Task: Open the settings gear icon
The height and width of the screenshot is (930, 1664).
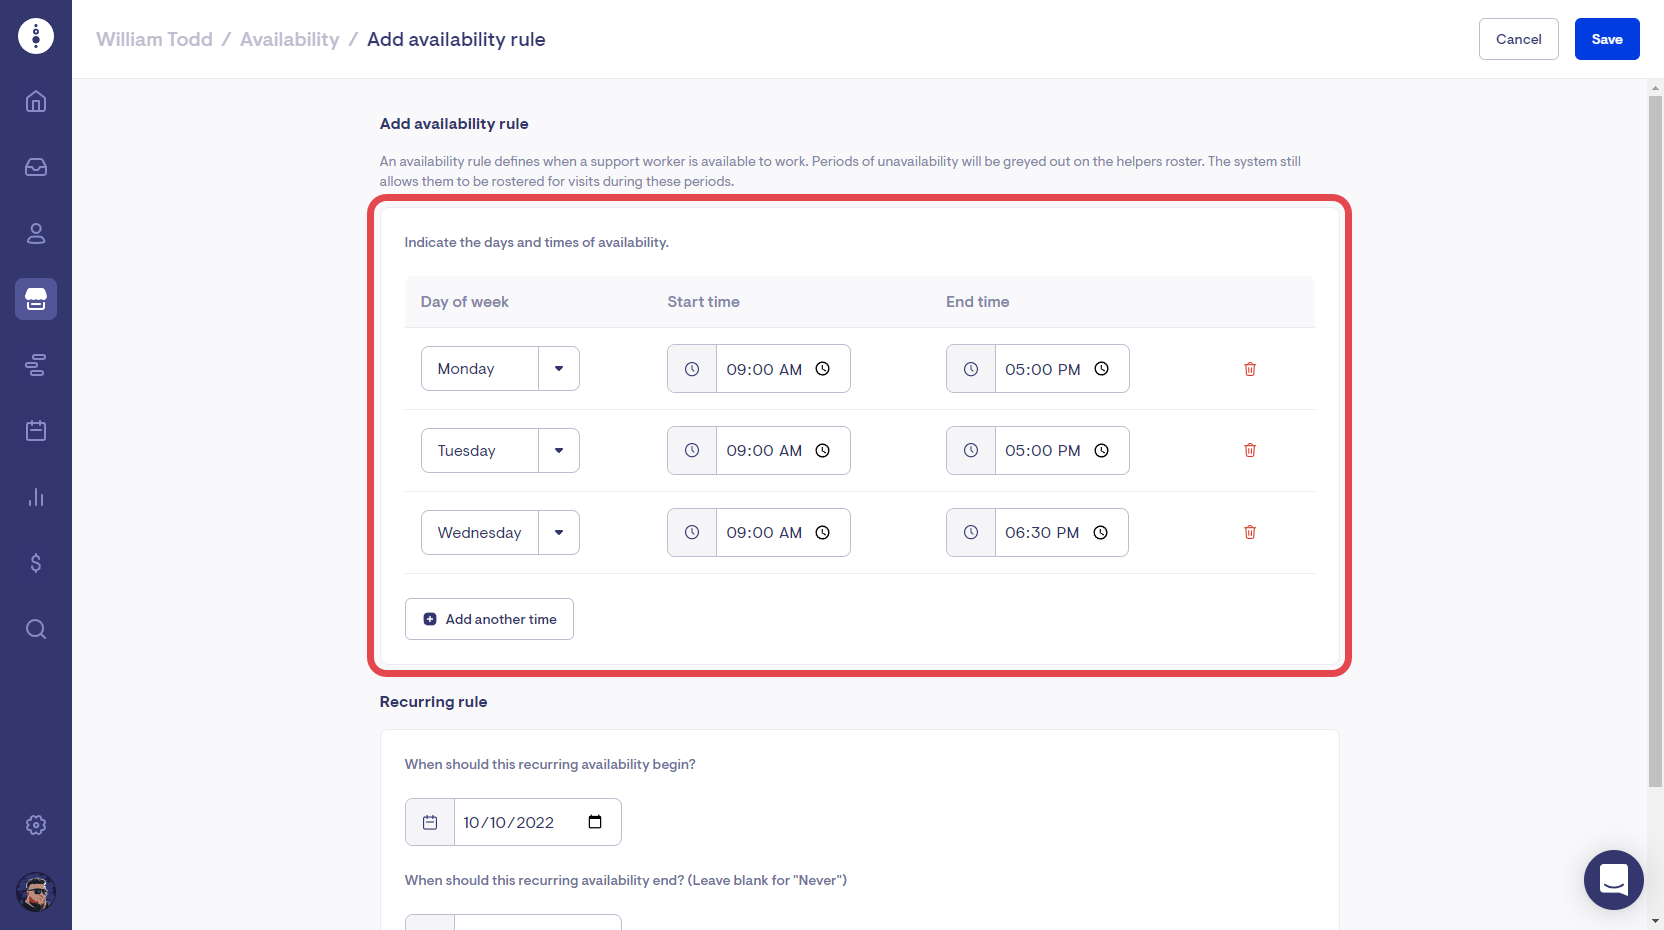Action: pyautogui.click(x=36, y=825)
